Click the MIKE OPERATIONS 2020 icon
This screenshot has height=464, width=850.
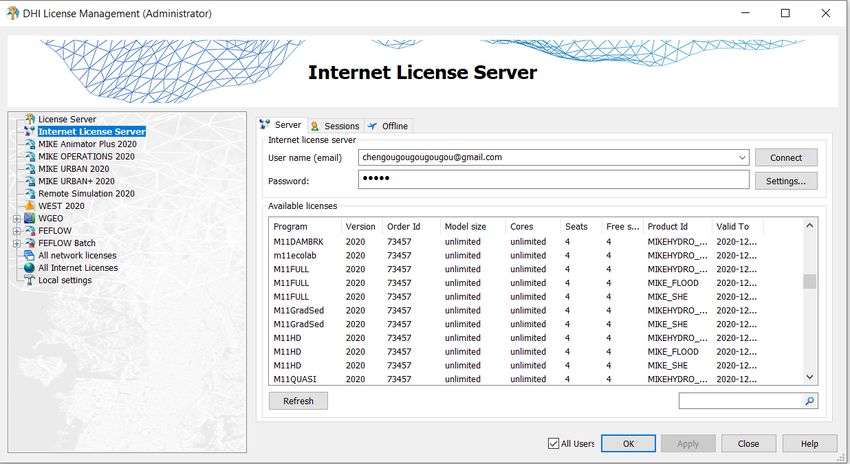click(x=30, y=156)
